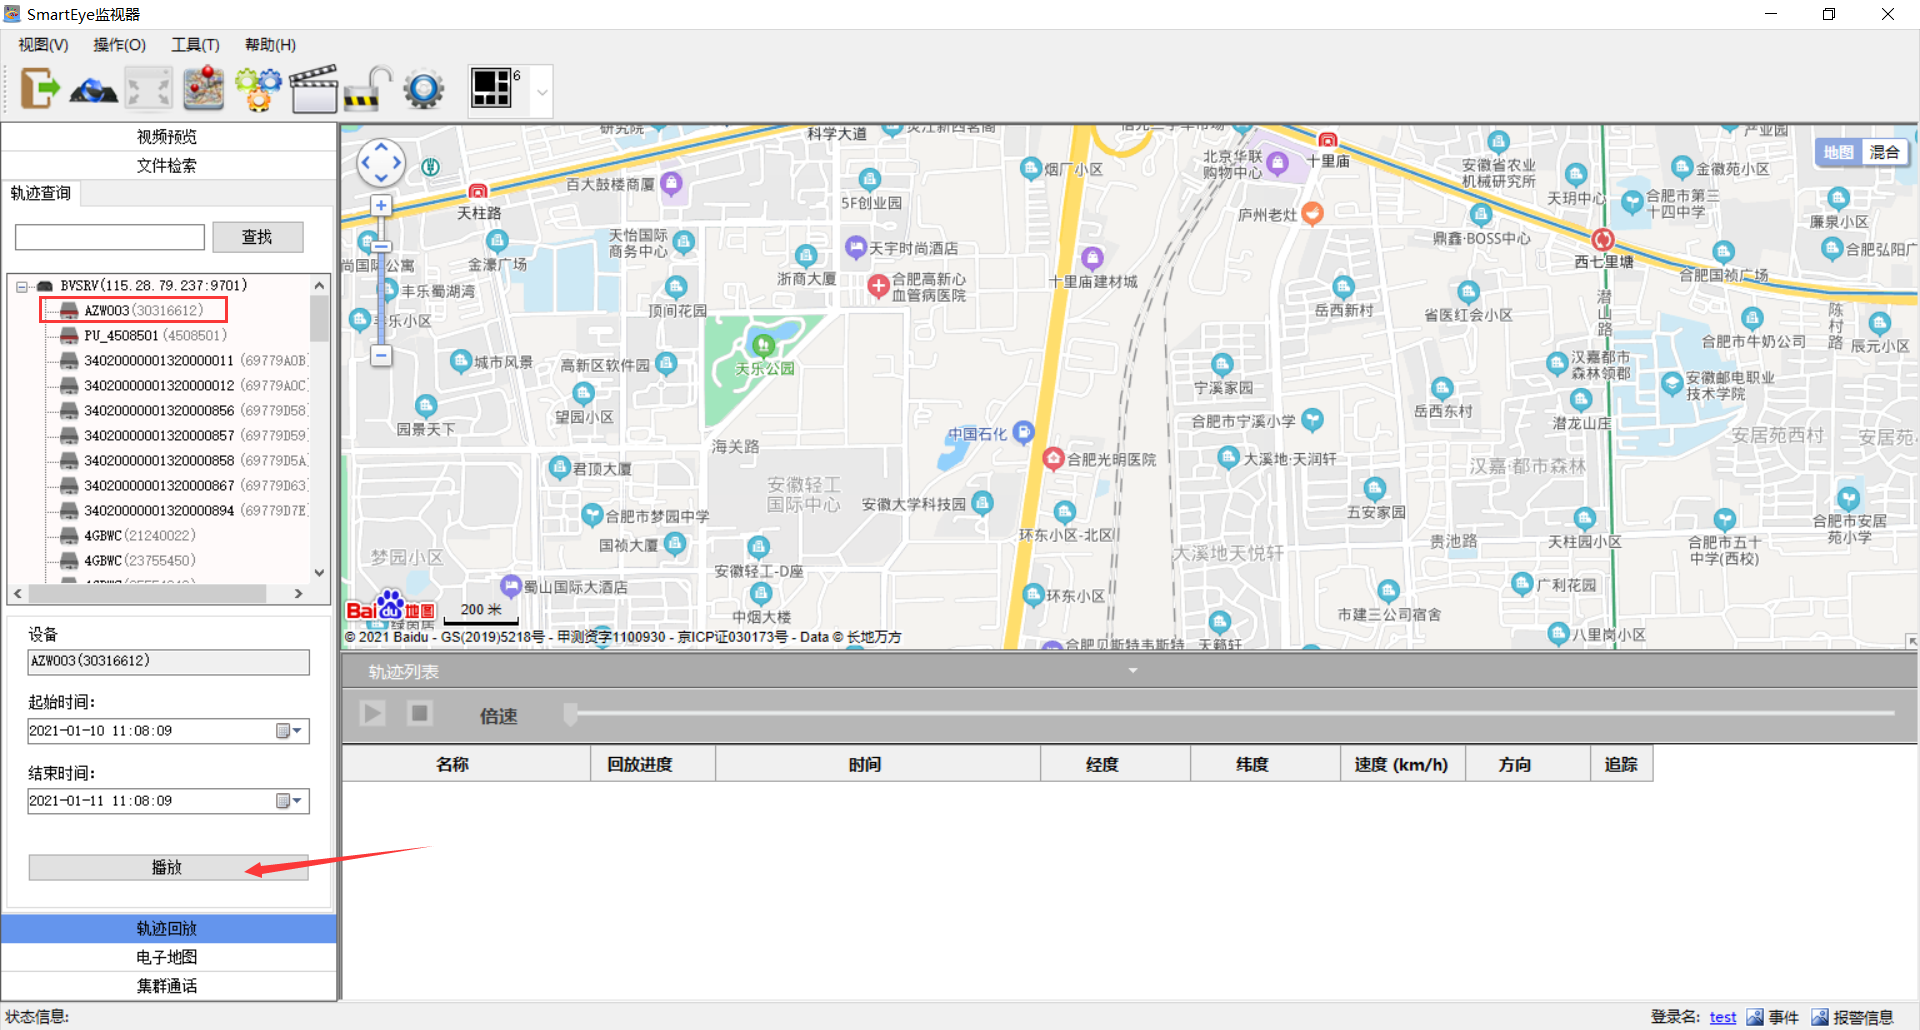This screenshot has width=1920, height=1030.
Task: Select device PU_4508501 in the tree
Action: (x=120, y=336)
